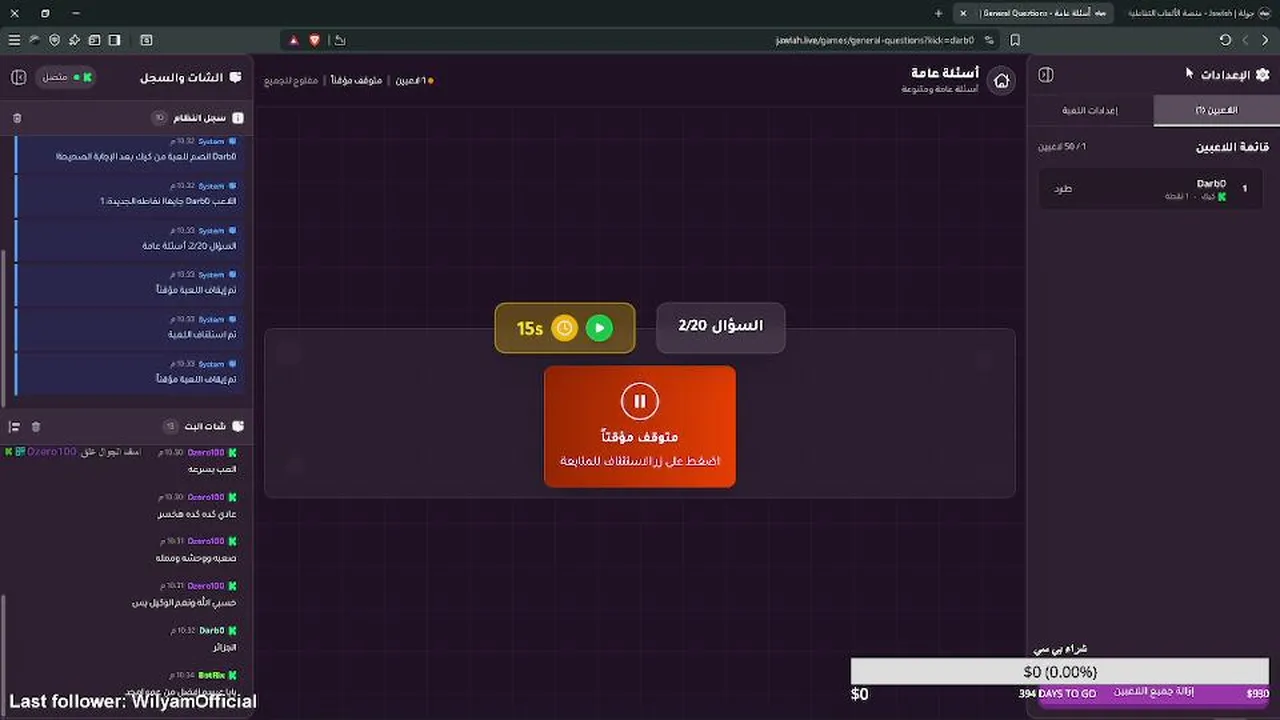The width and height of the screenshot is (1280, 720).
Task: Open the extensions puzzle icon
Action: (74, 40)
